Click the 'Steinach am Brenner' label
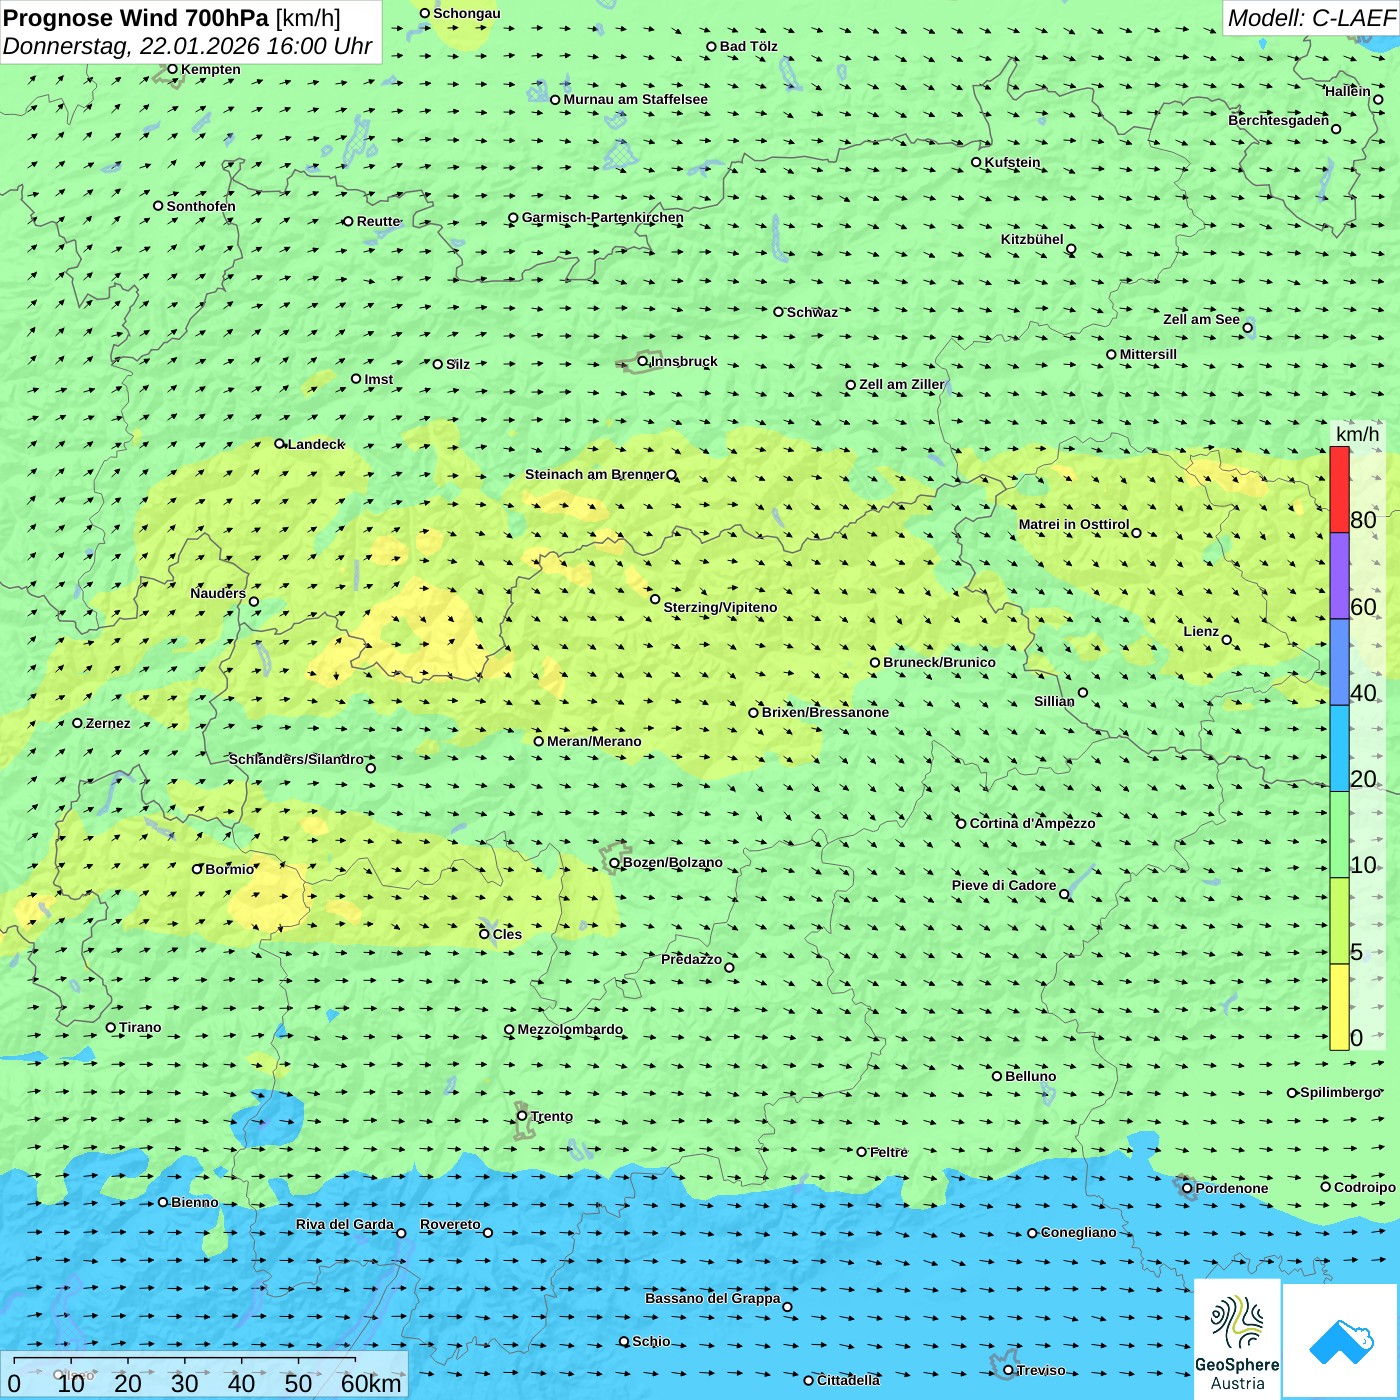 point(595,474)
